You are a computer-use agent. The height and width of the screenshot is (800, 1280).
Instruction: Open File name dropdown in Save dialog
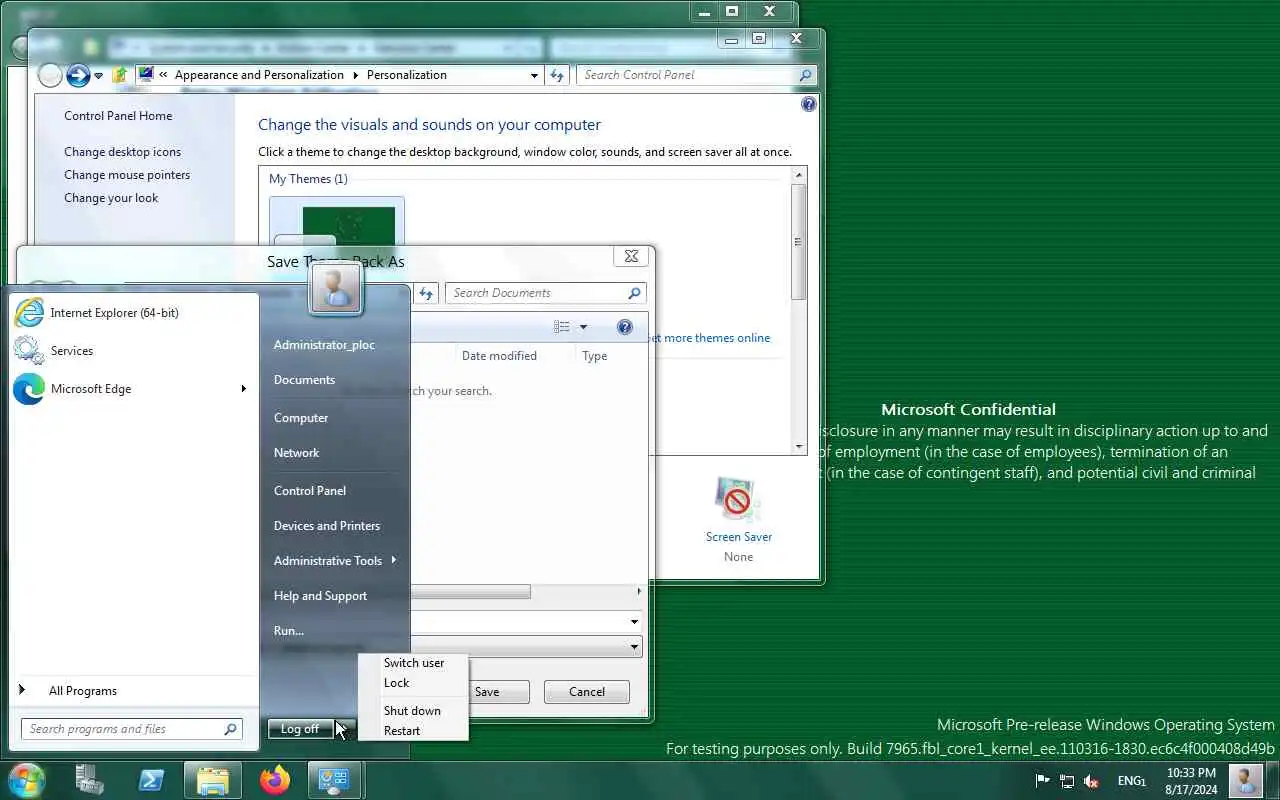634,622
